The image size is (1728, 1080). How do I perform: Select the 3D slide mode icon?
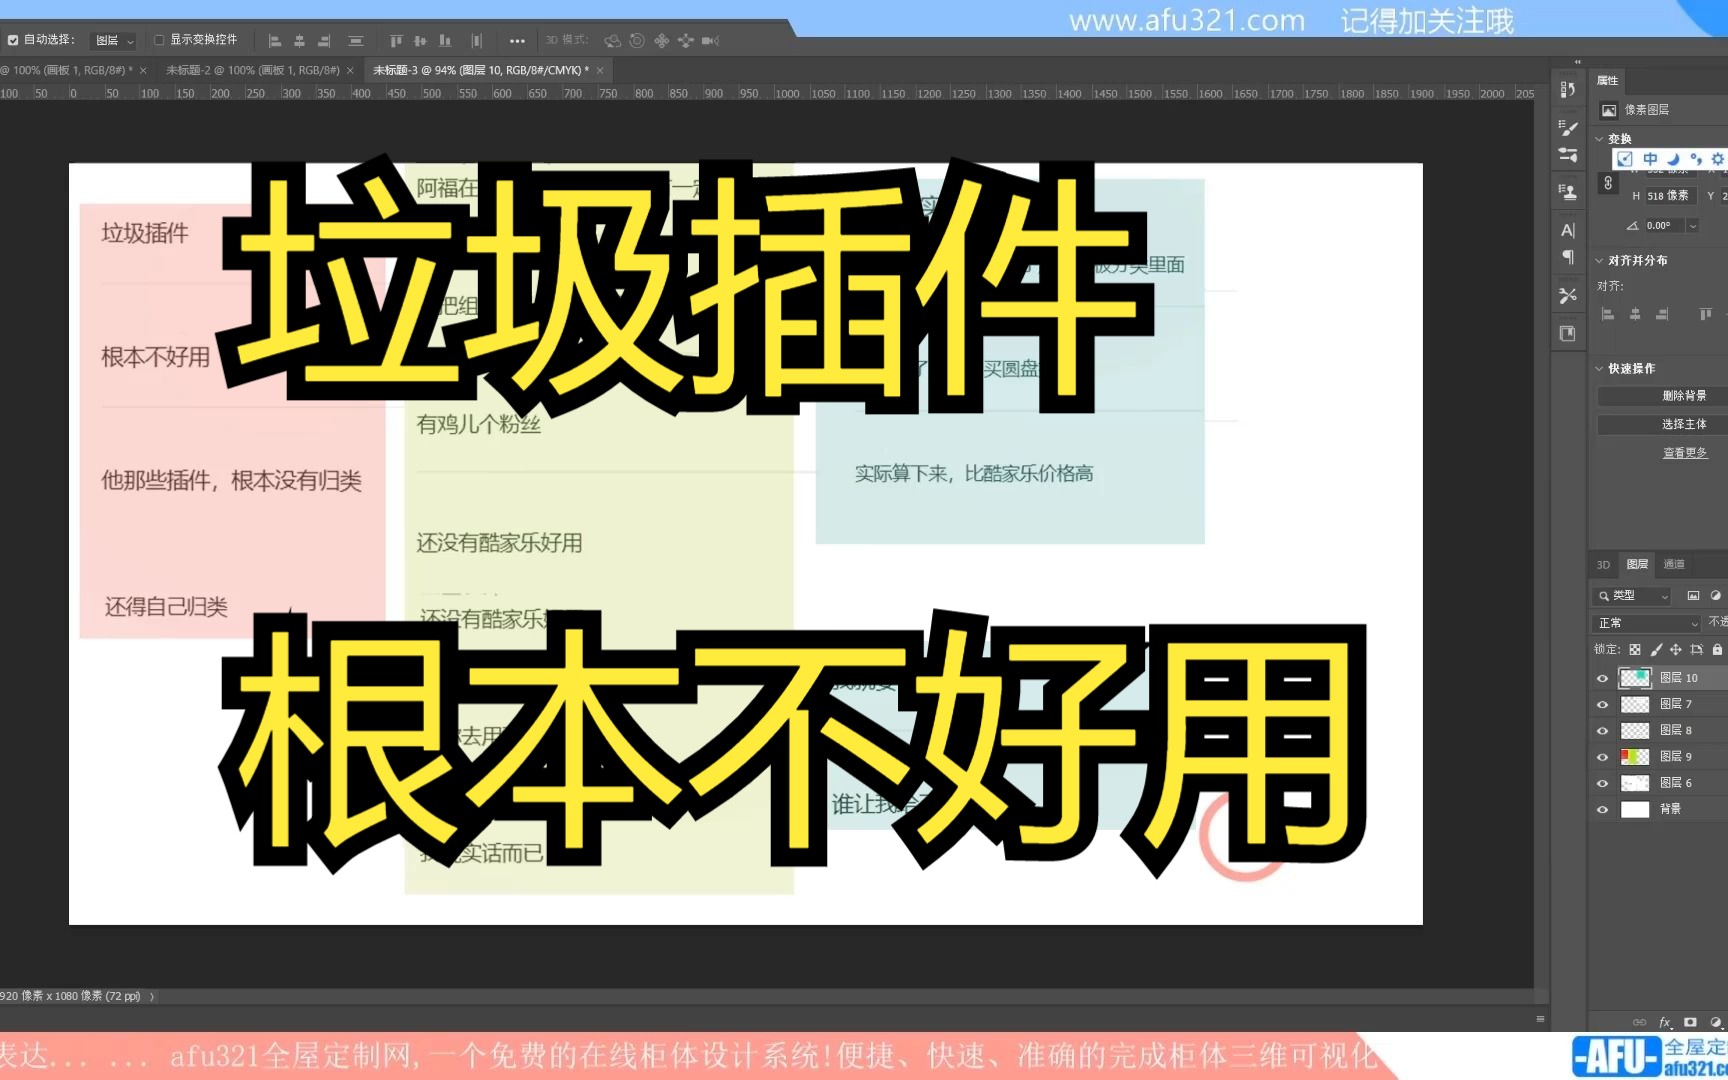coord(685,41)
